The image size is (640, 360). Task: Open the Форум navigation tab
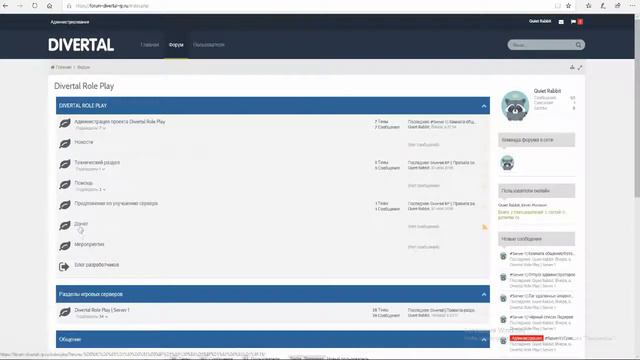pyautogui.click(x=176, y=45)
